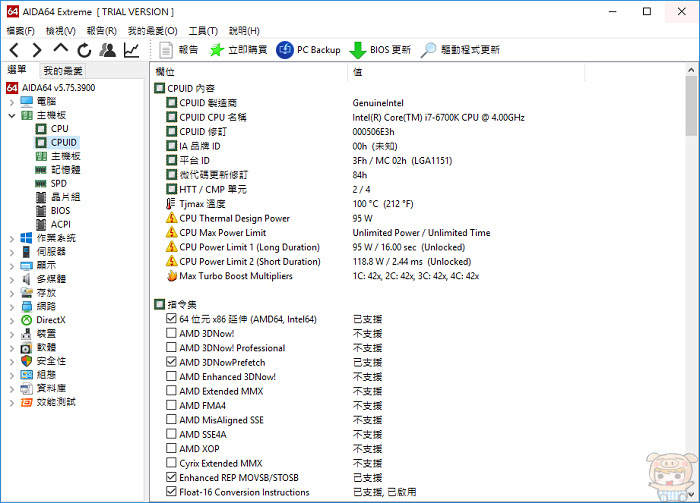Switch to the 選單 menu tab

click(x=17, y=70)
